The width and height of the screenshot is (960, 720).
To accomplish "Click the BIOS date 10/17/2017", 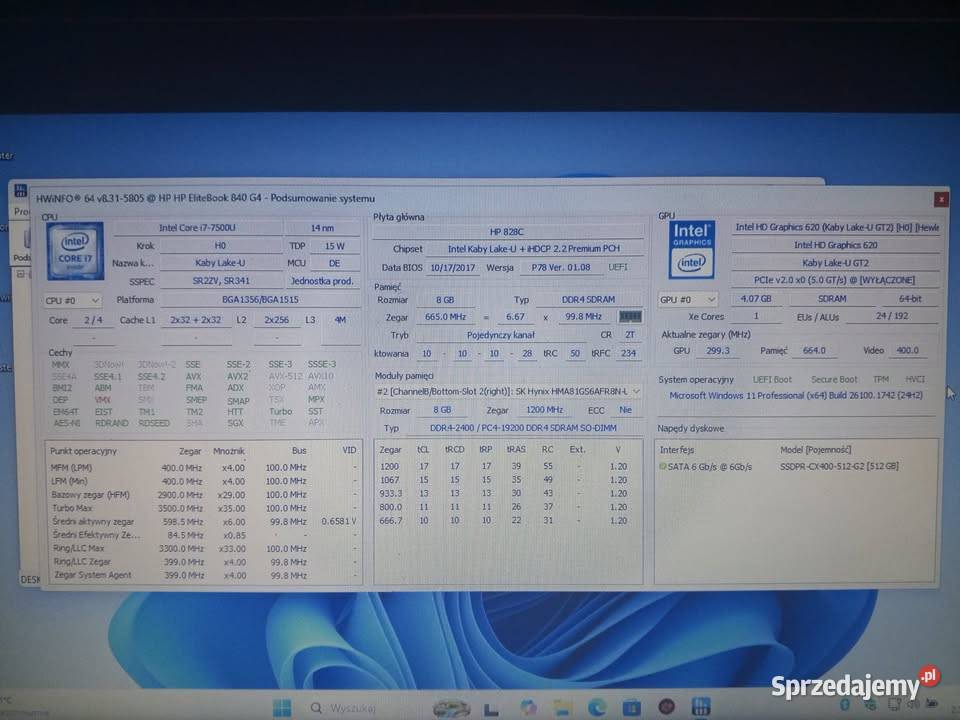I will point(452,268).
